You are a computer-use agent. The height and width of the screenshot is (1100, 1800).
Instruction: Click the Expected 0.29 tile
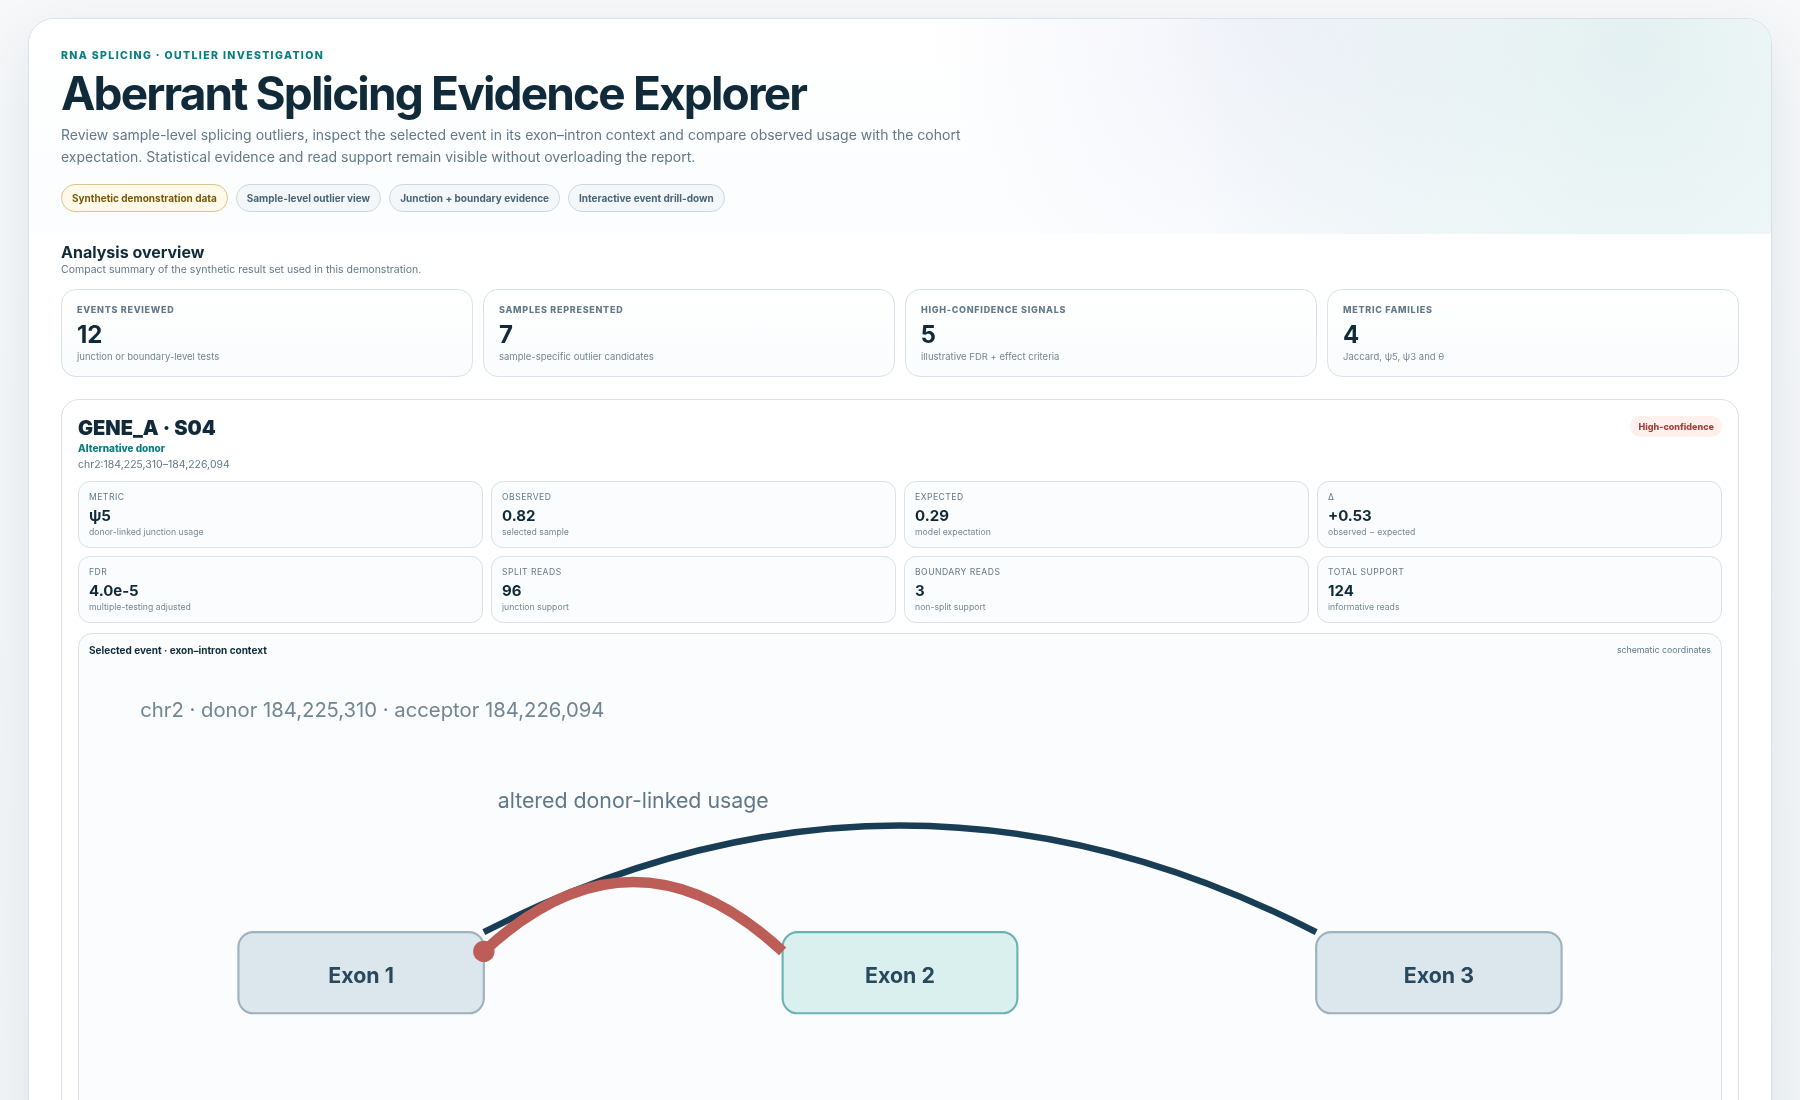coord(1106,514)
